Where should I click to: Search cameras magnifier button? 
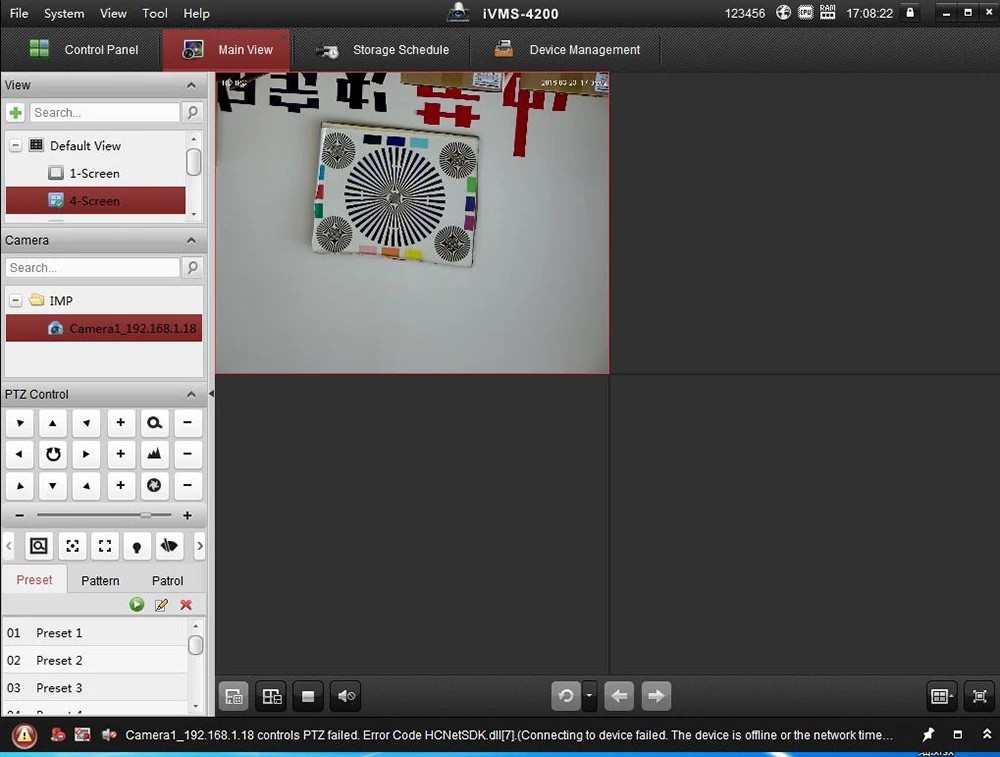192,268
